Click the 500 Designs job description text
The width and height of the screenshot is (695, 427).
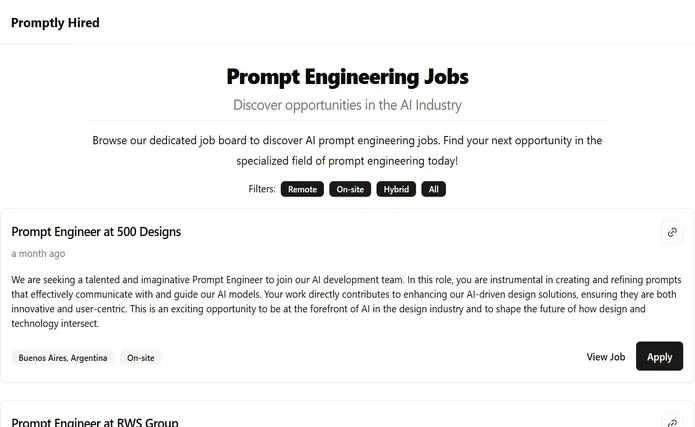[x=347, y=302]
